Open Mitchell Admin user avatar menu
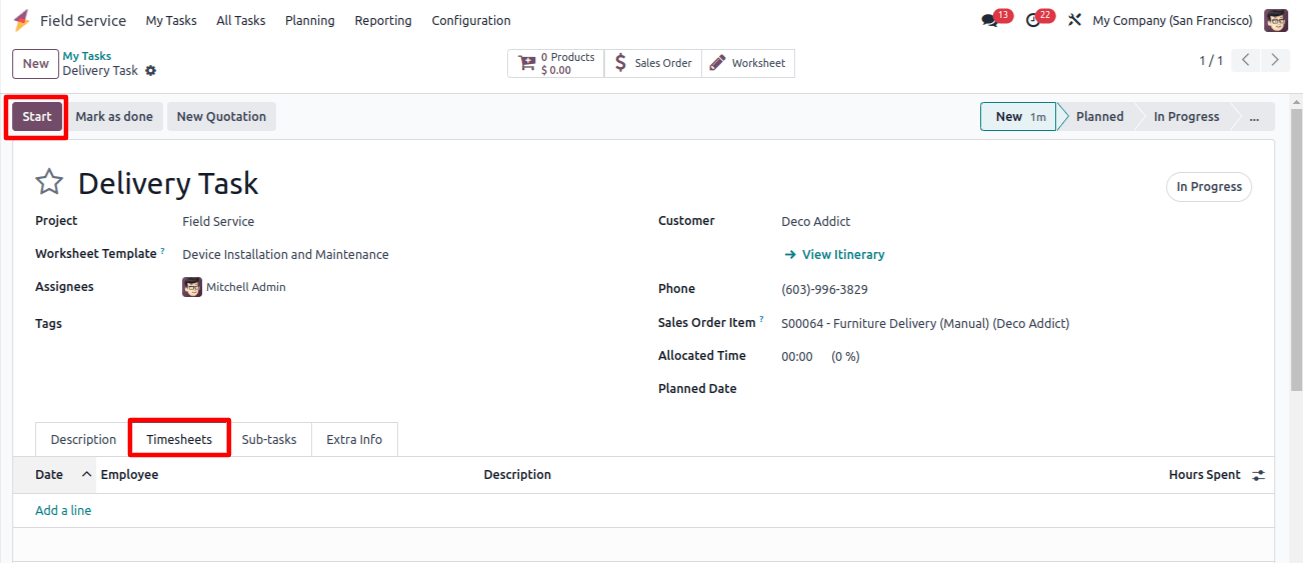 pyautogui.click(x=1276, y=20)
